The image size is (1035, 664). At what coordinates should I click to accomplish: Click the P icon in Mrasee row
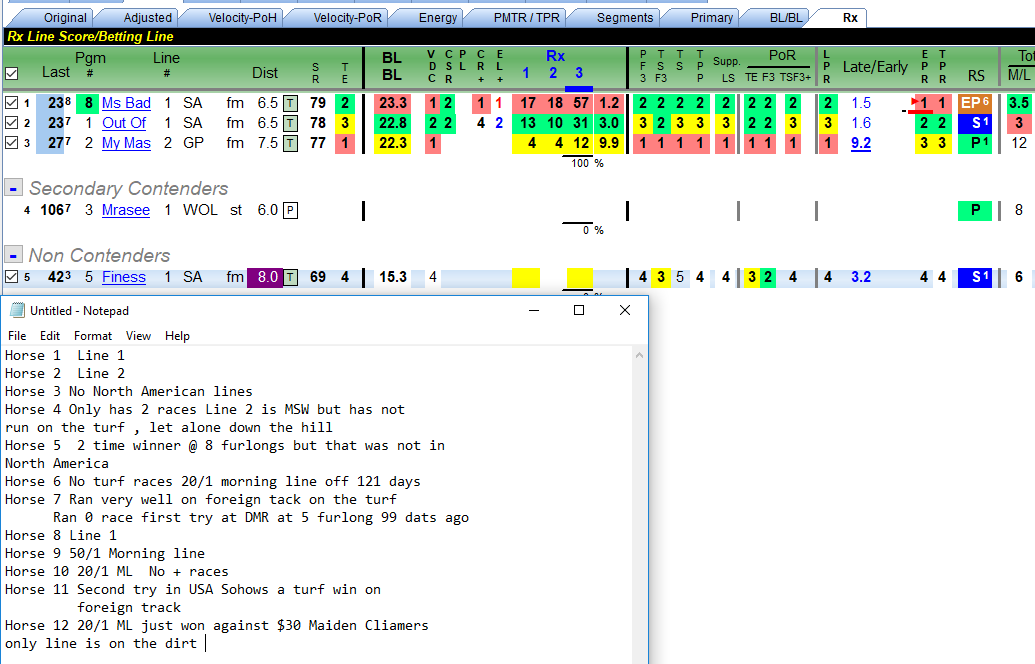pyautogui.click(x=290, y=211)
